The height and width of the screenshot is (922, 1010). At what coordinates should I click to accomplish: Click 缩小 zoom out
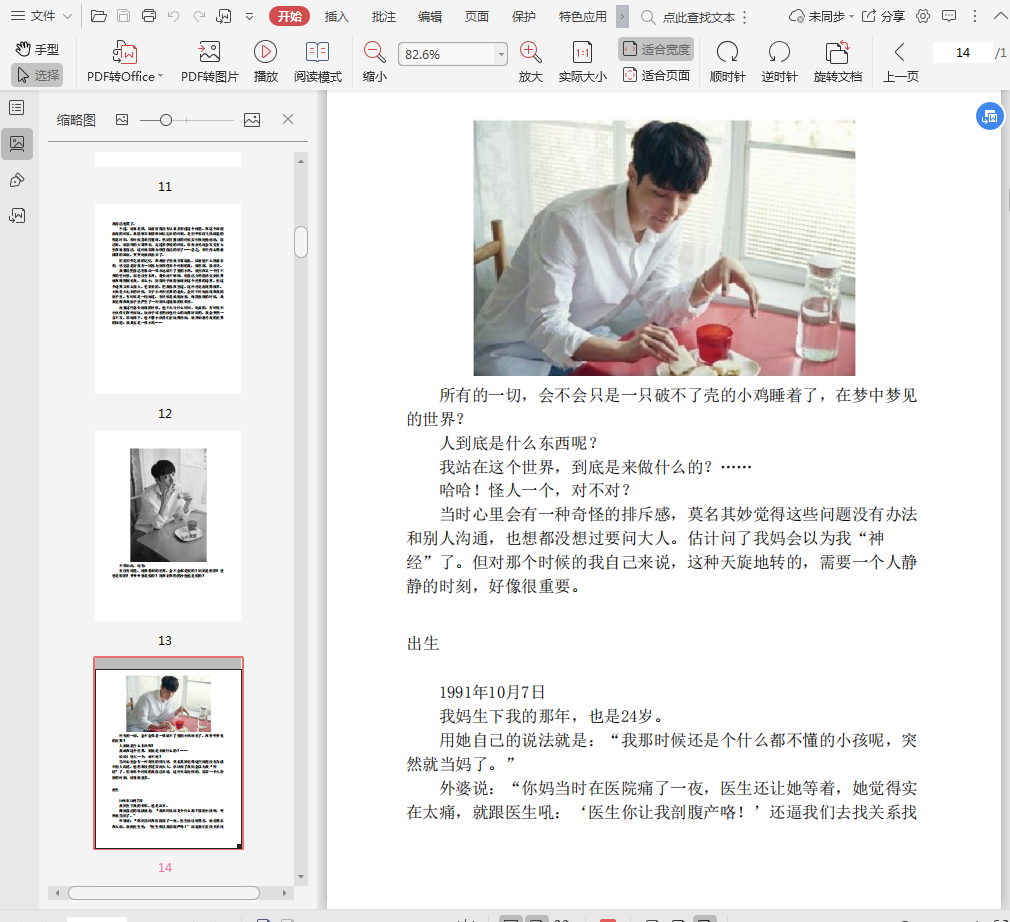(x=374, y=62)
